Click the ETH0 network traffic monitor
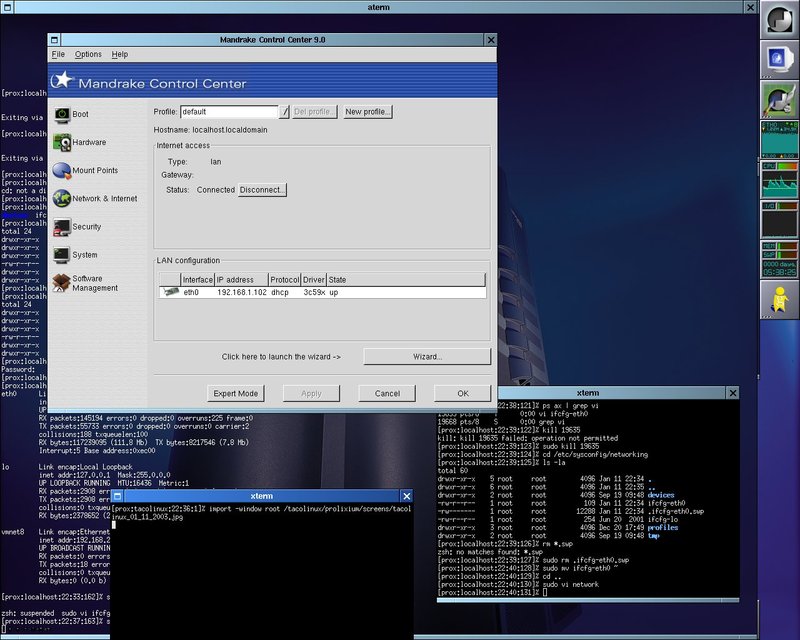The image size is (800, 640). click(x=779, y=140)
